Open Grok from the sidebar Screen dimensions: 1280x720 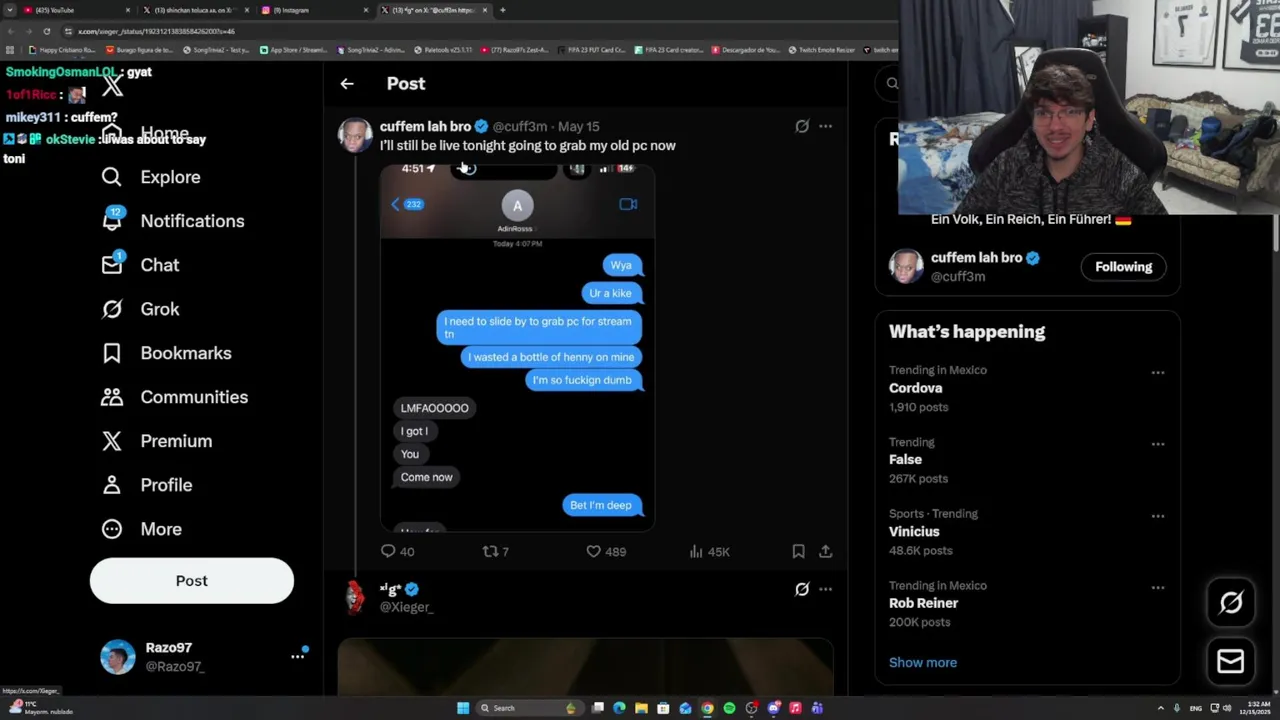click(x=140, y=309)
